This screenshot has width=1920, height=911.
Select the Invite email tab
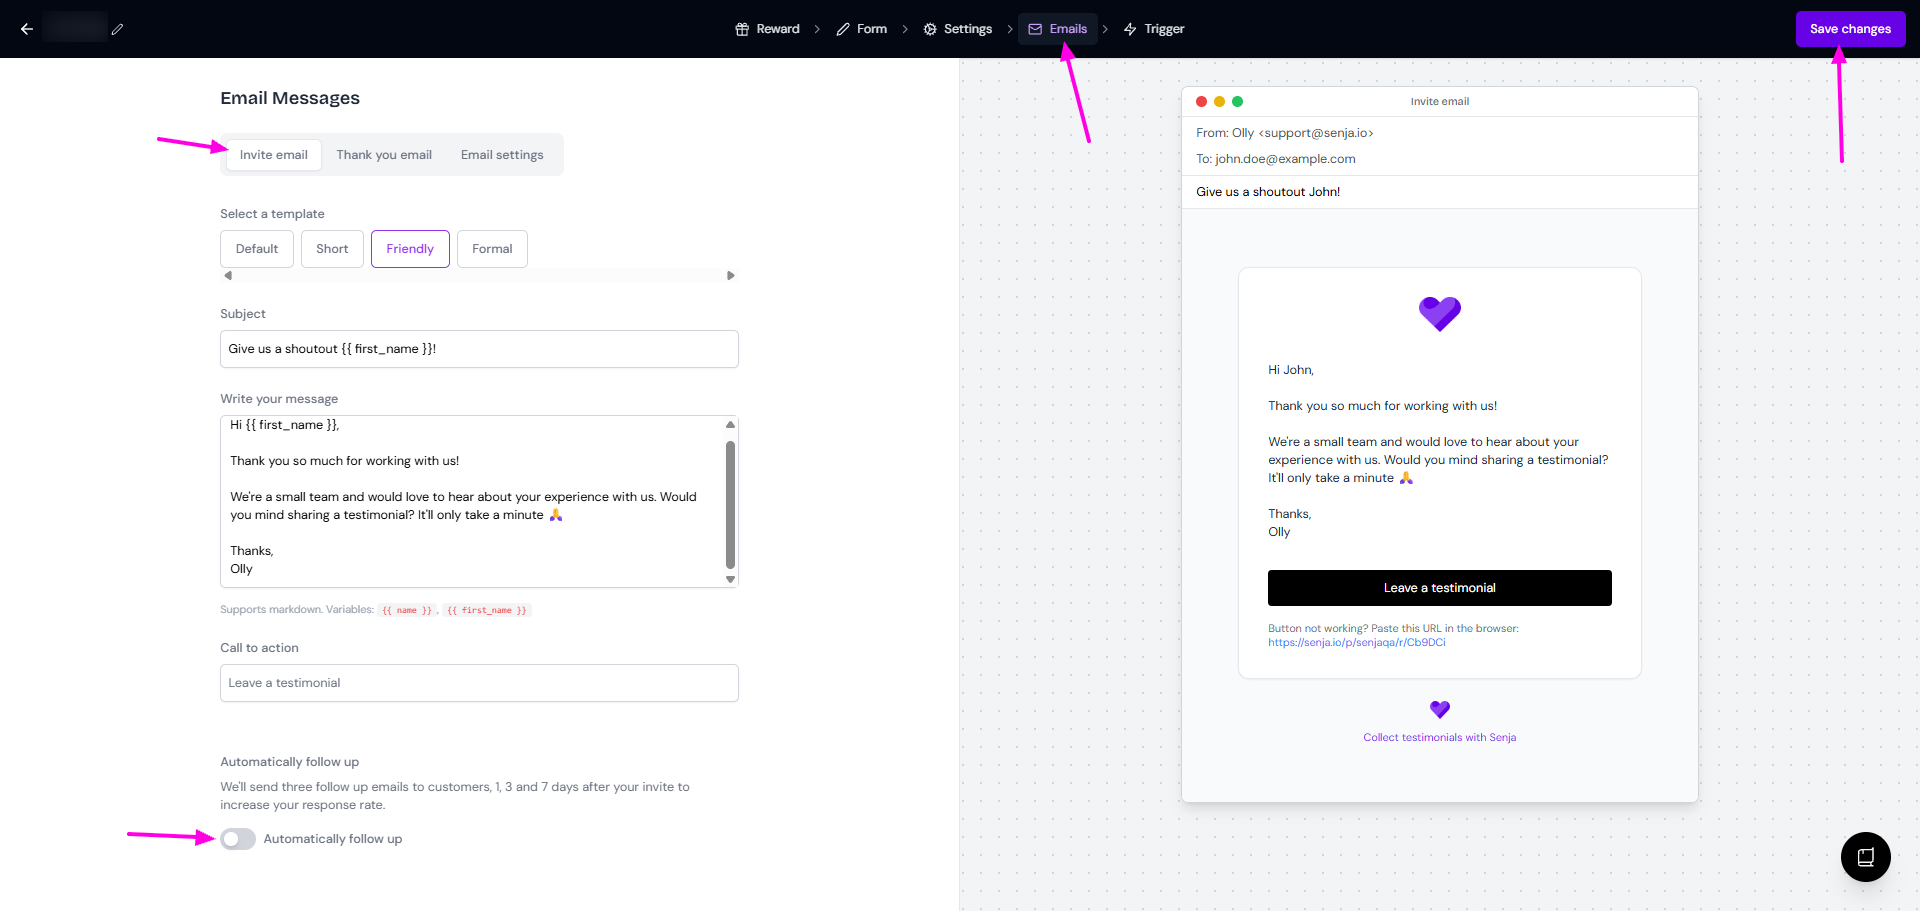click(272, 154)
